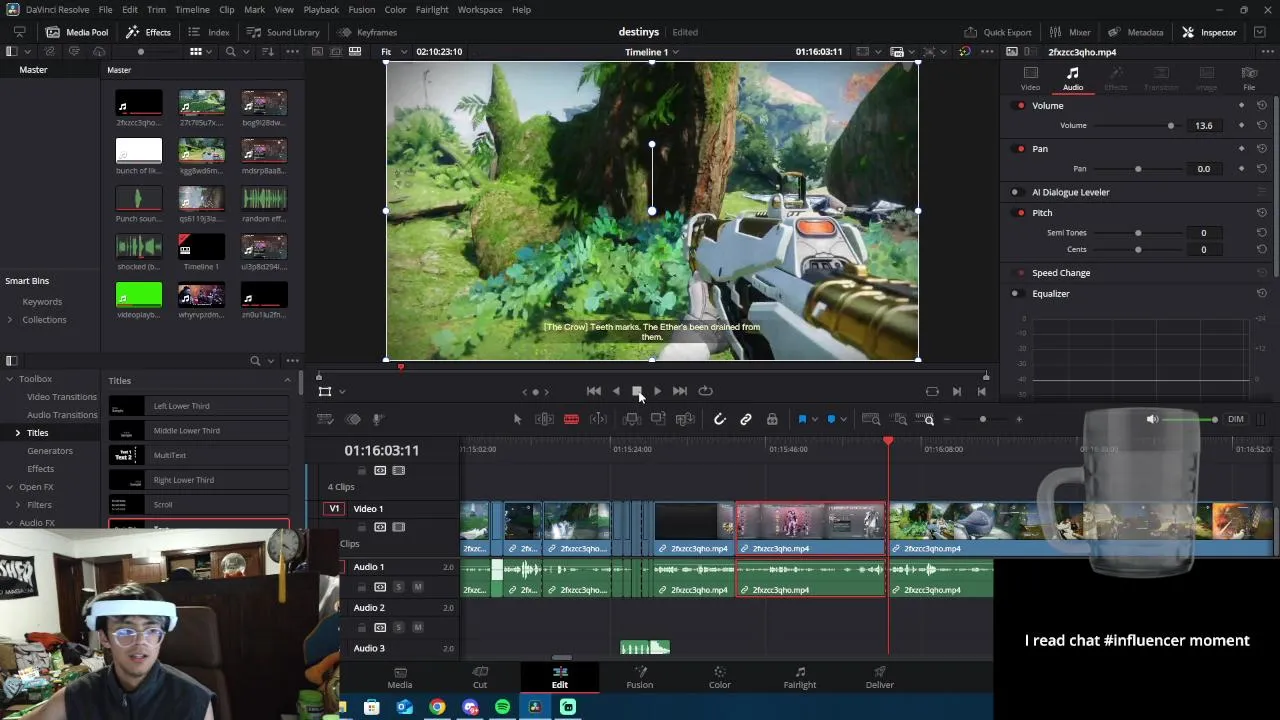This screenshot has height=720, width=1280.
Task: Toggle the Effects panel button
Action: tap(149, 32)
